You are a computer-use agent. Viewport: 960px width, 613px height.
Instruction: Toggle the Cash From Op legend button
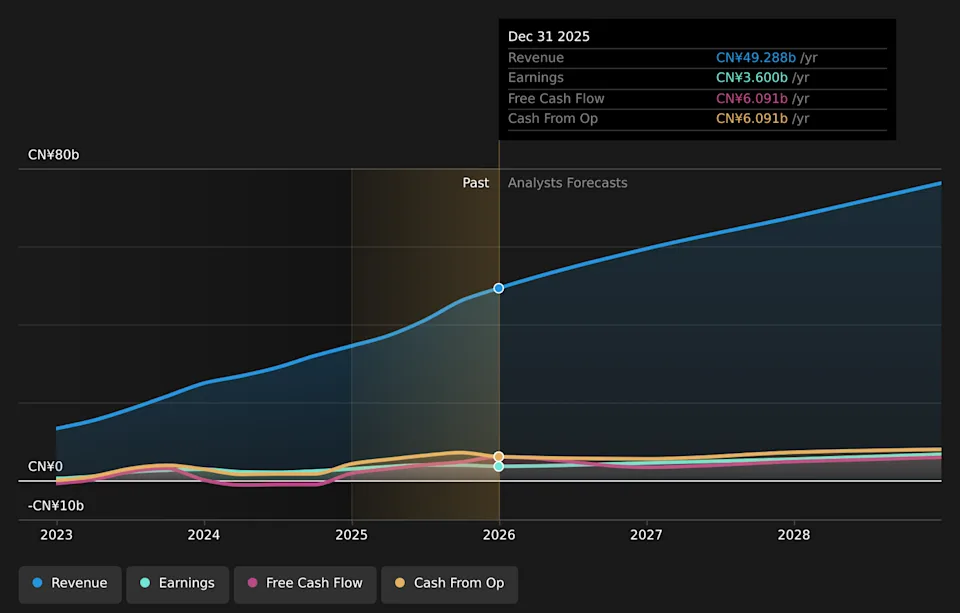[x=449, y=583]
